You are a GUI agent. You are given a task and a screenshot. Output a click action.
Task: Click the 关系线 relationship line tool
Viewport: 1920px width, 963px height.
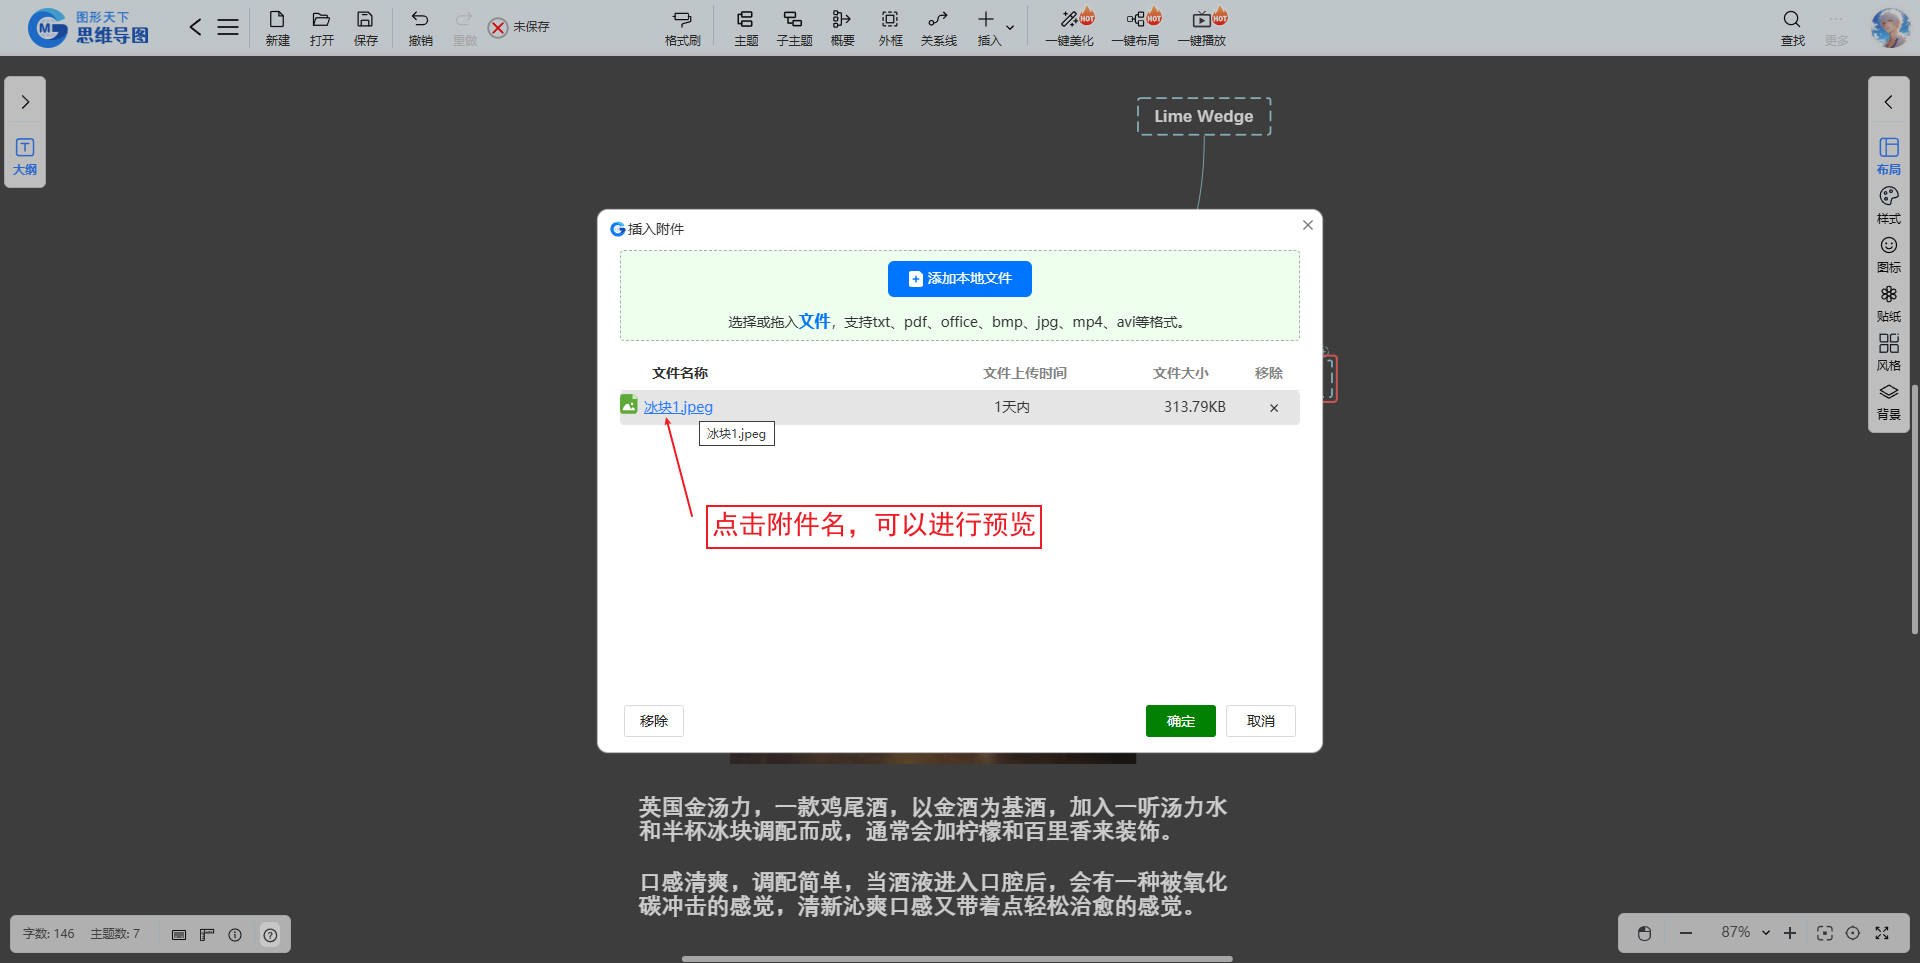pyautogui.click(x=938, y=27)
